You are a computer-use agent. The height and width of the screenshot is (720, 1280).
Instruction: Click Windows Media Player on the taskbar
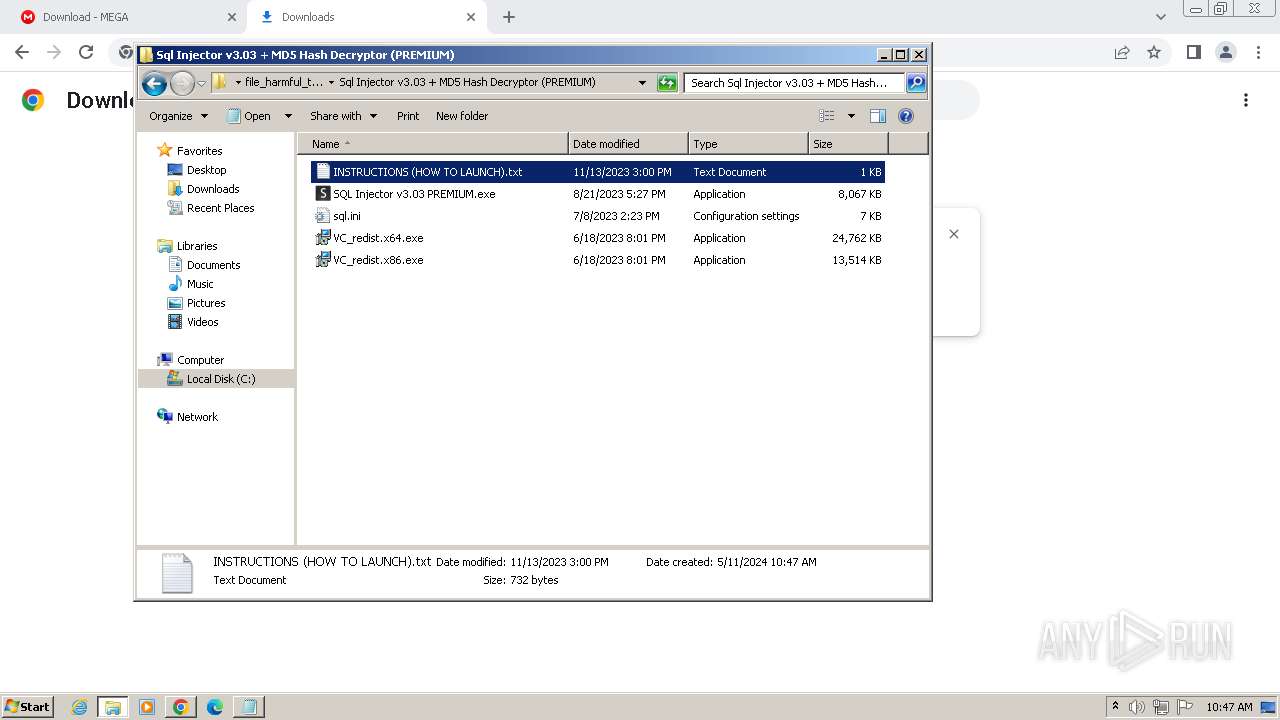point(147,707)
